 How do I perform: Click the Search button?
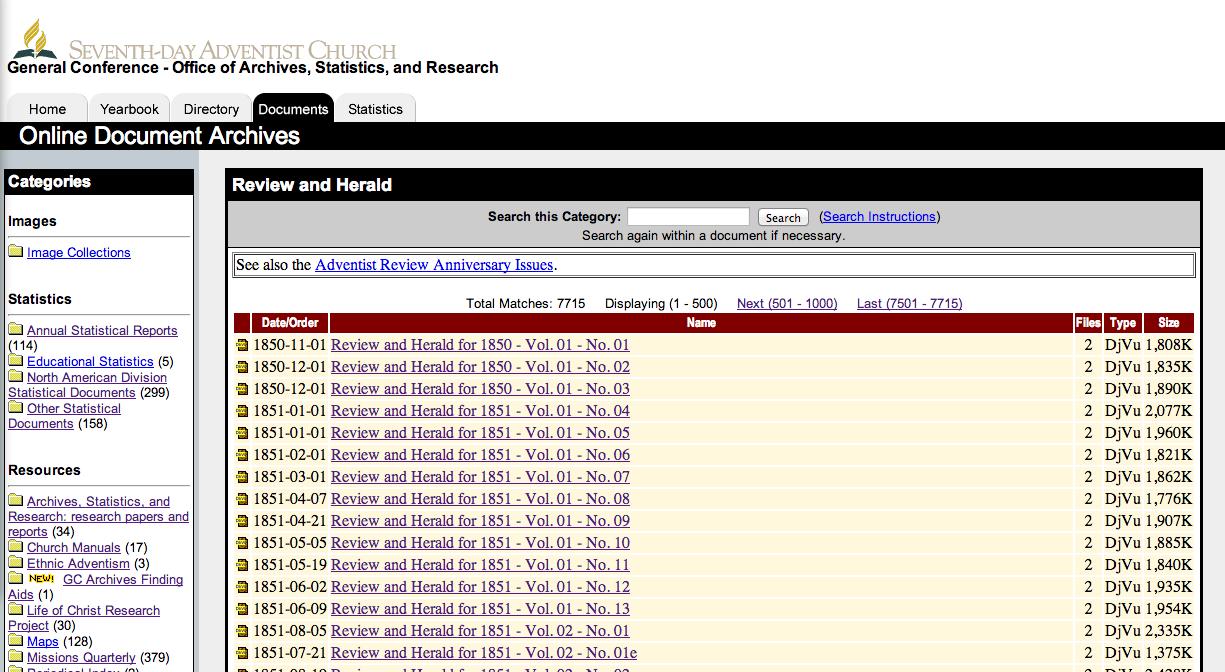[x=783, y=217]
